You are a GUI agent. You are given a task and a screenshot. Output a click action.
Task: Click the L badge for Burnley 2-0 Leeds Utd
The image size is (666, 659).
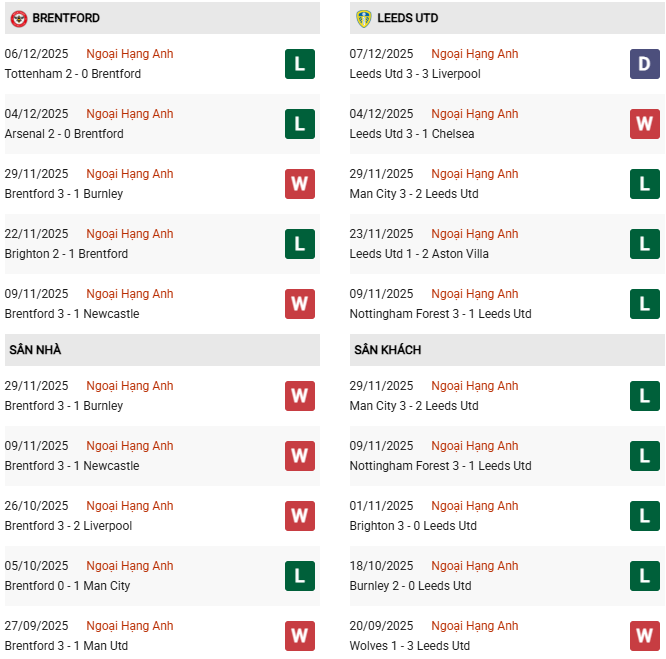click(644, 576)
